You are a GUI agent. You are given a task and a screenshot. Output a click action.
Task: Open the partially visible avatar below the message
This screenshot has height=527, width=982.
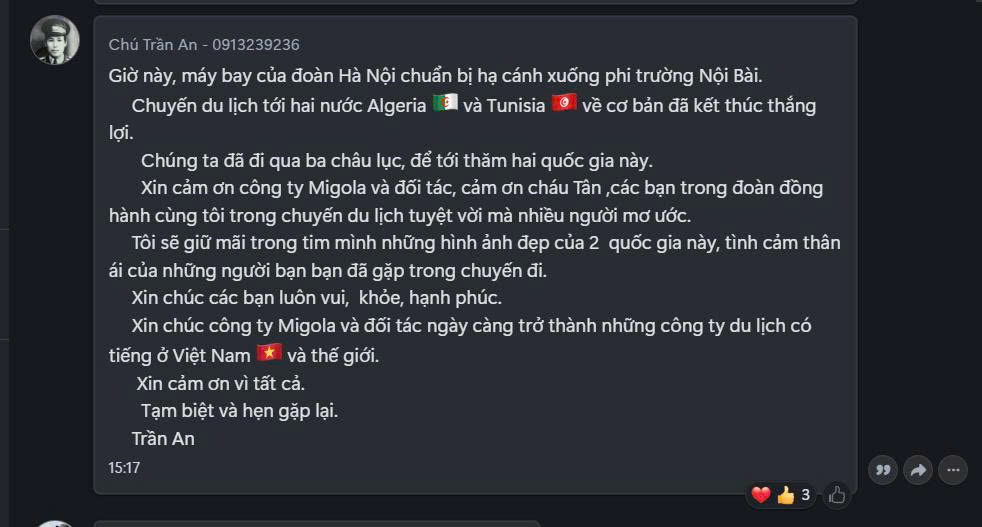55,523
